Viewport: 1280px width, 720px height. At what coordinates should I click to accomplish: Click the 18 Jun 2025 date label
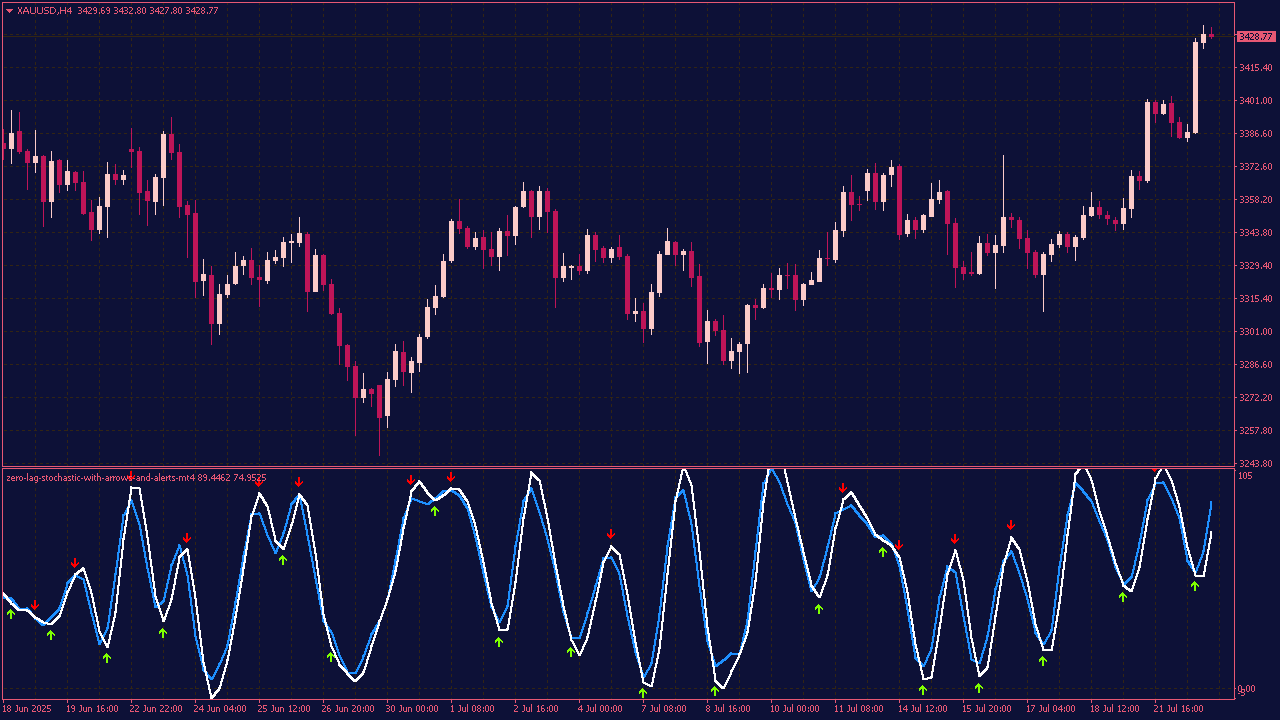click(28, 708)
